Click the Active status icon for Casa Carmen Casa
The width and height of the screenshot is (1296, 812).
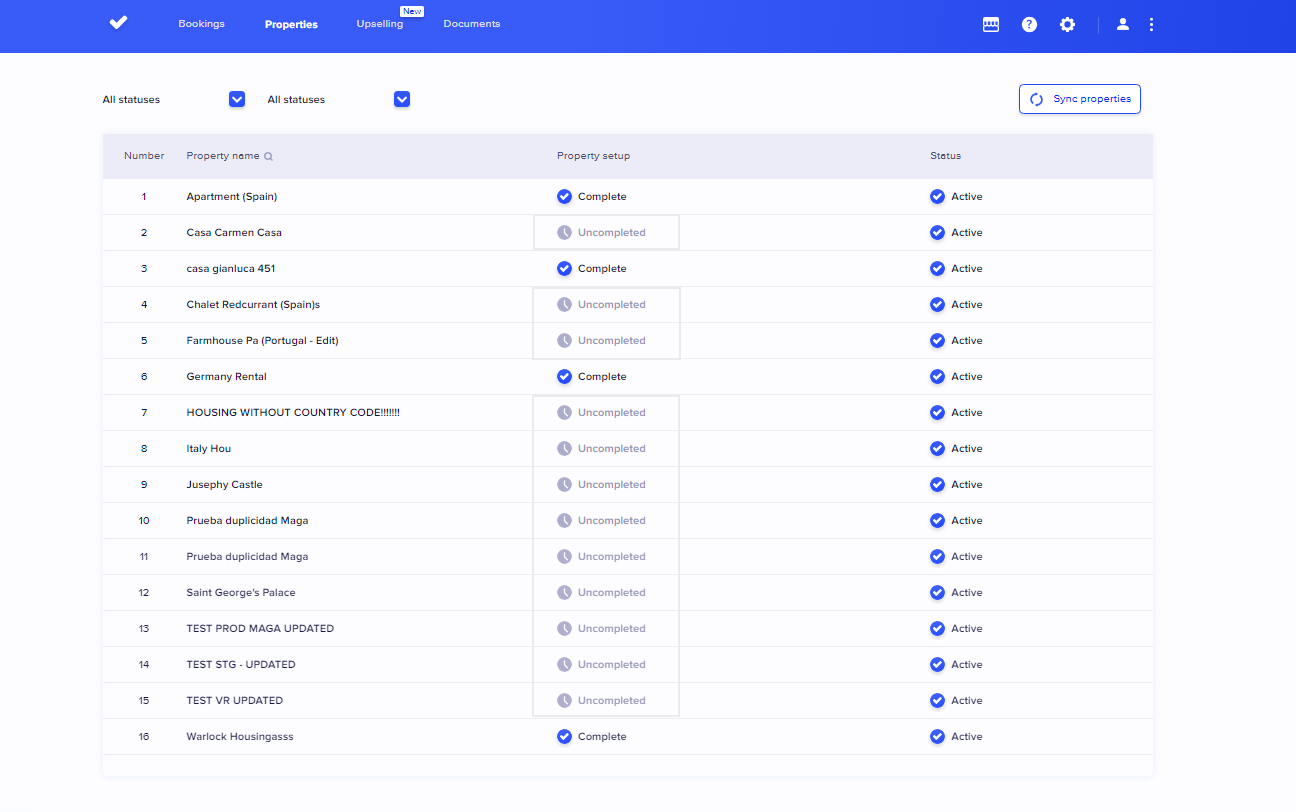[x=937, y=233]
